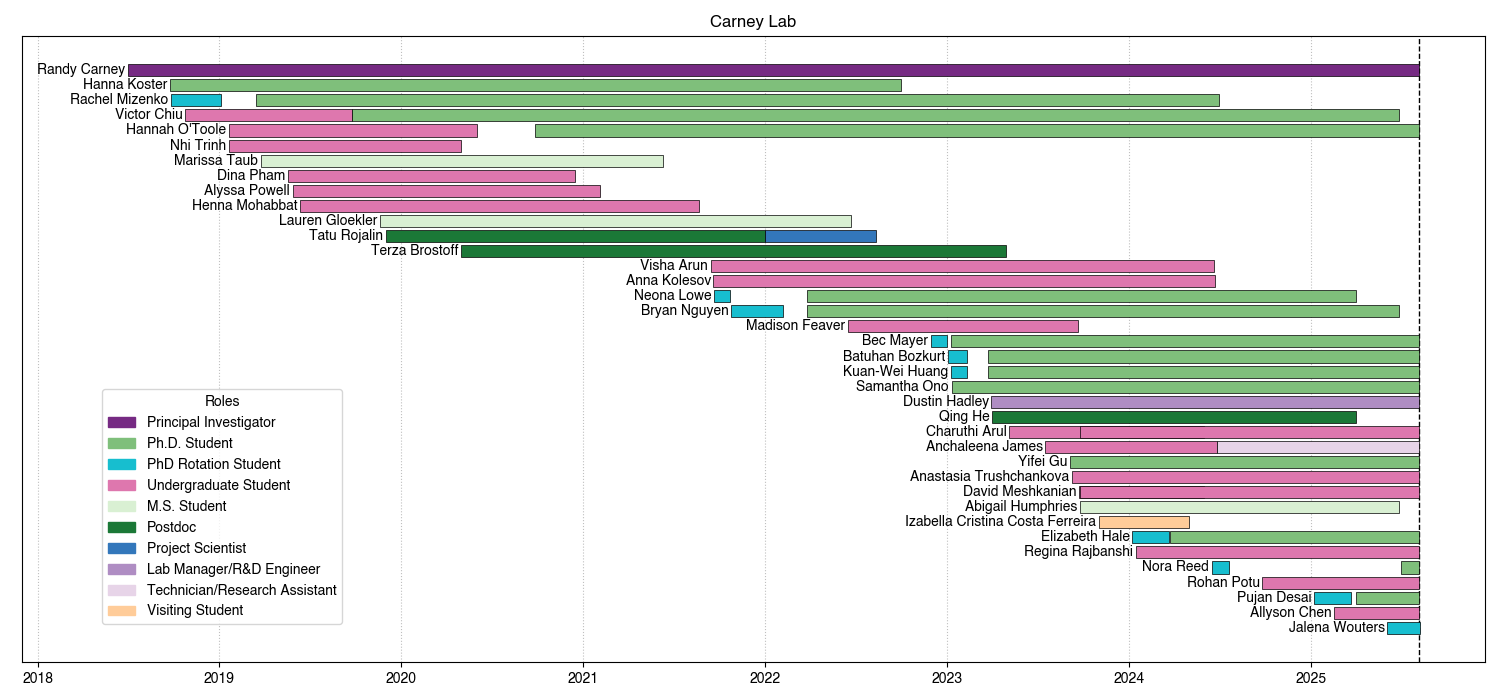Click the name label 'David Meshkanian'
The height and width of the screenshot is (700, 1500).
tap(1020, 492)
